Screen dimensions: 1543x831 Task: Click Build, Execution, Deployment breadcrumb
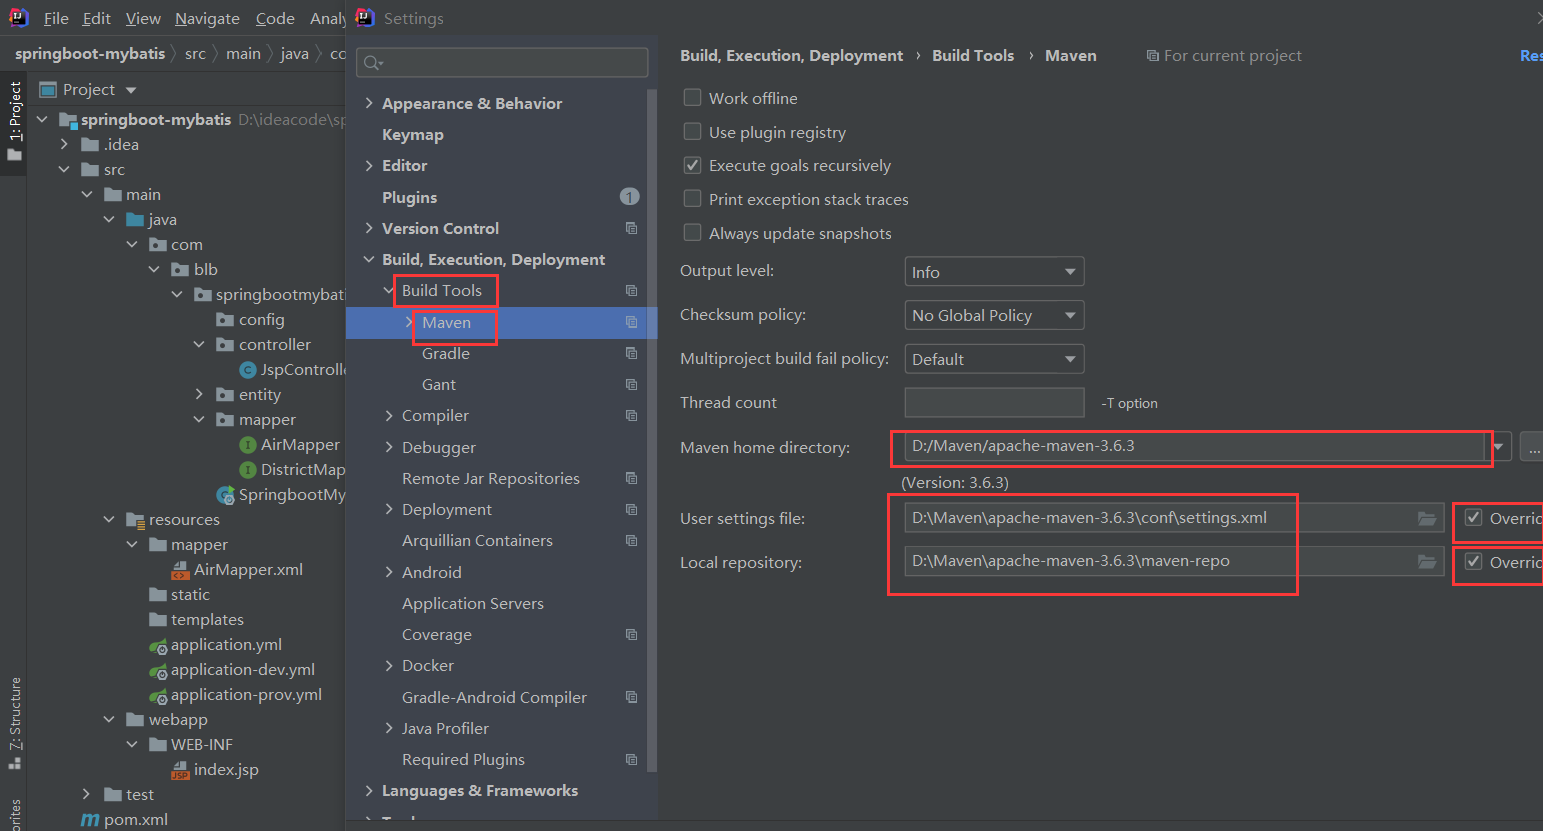pyautogui.click(x=791, y=56)
